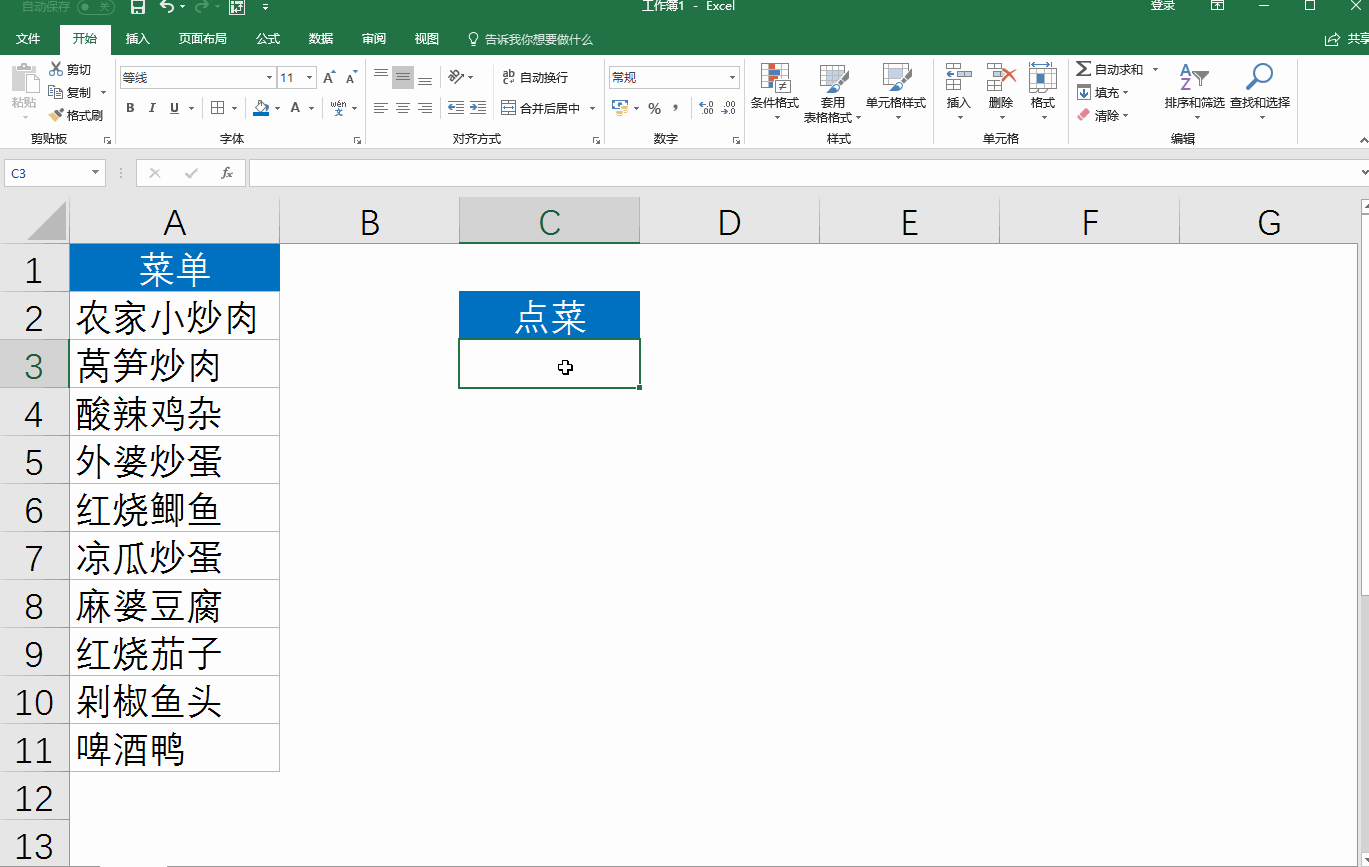Toggle Wrap Text (自动换行)
The height and width of the screenshot is (867, 1369).
tap(535, 77)
